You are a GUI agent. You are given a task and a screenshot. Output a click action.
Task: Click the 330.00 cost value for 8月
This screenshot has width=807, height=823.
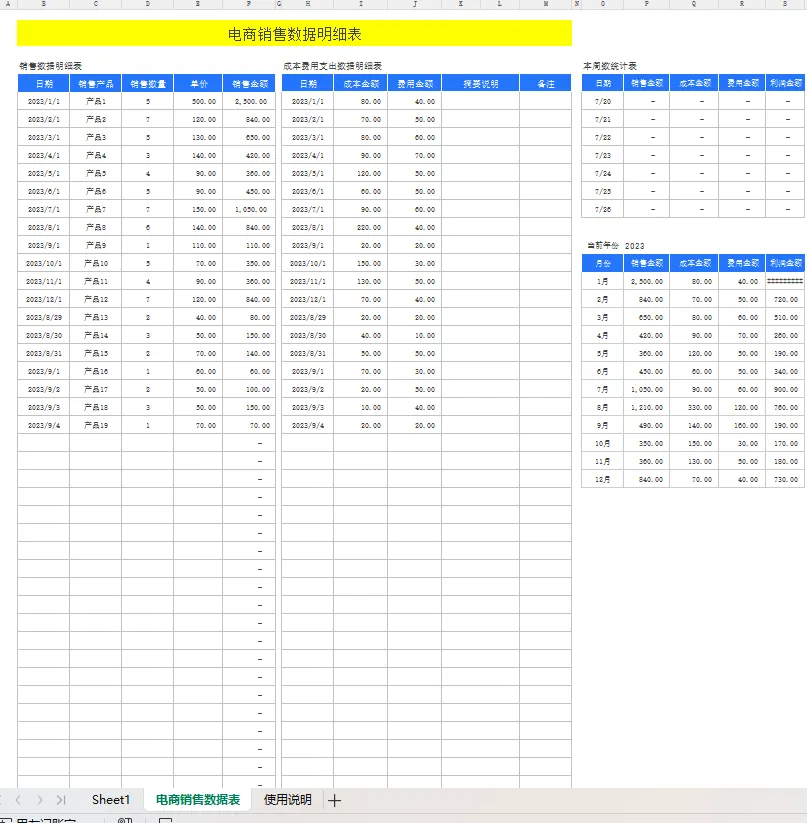(x=694, y=408)
